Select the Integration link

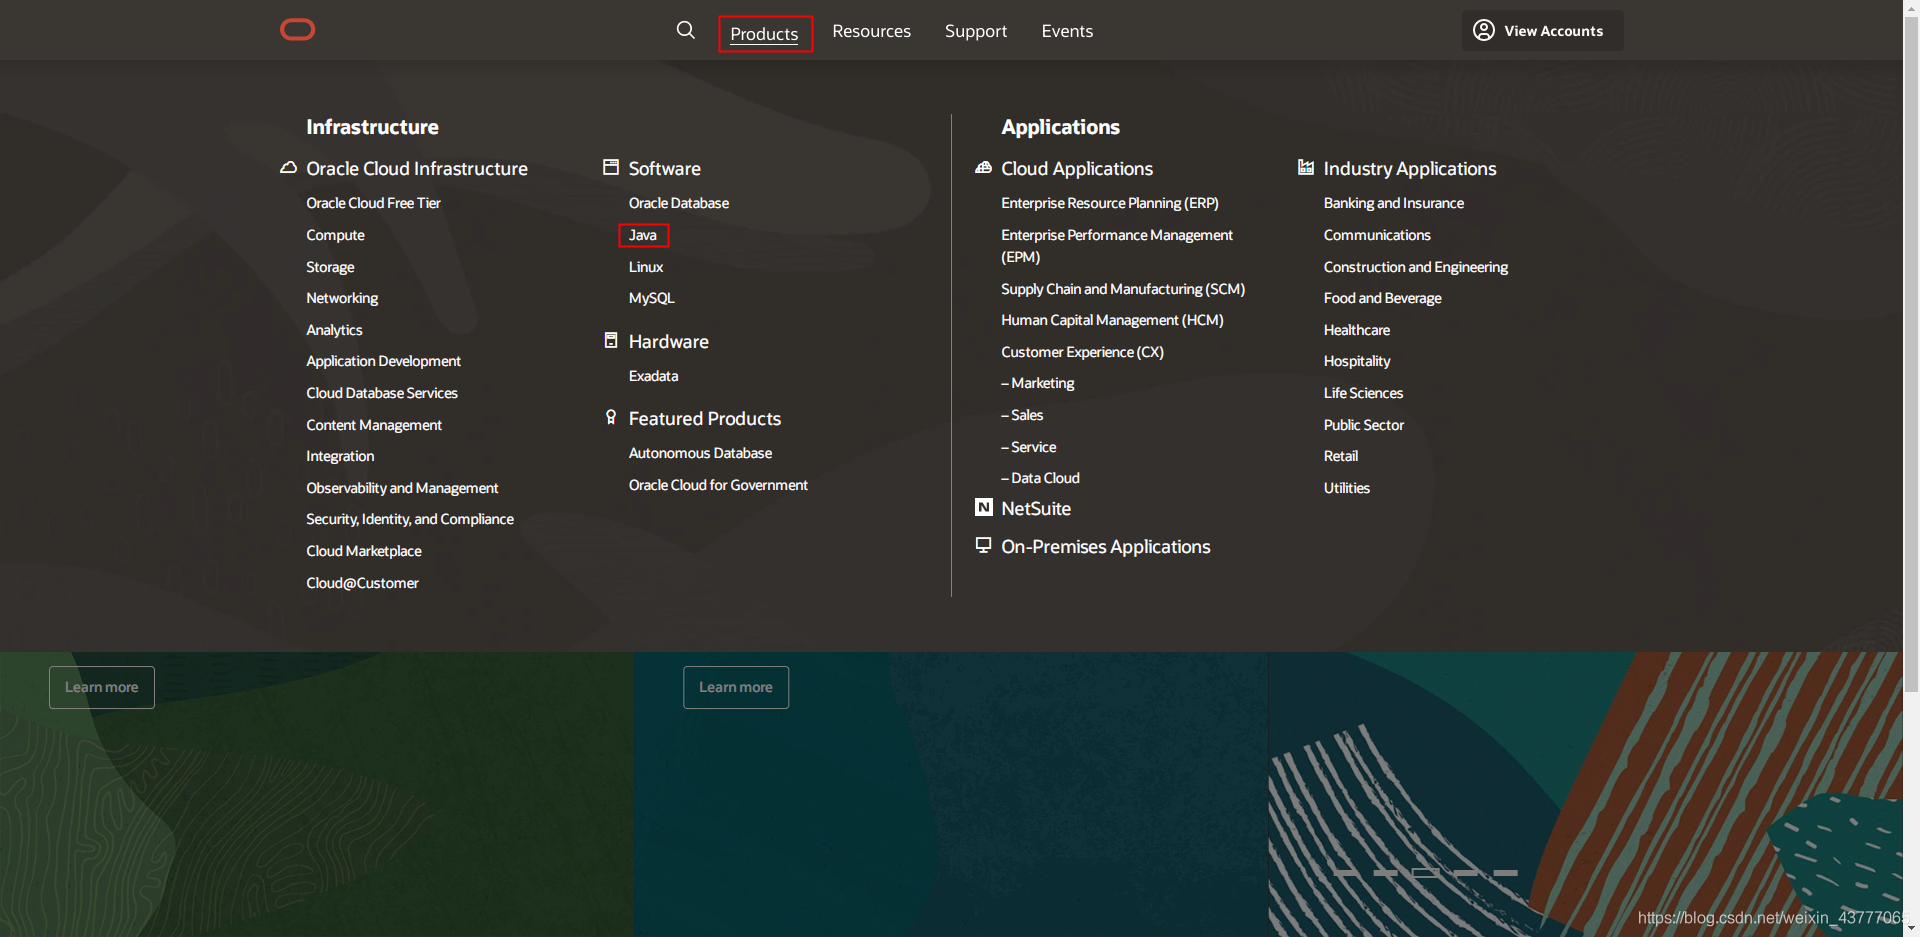340,456
